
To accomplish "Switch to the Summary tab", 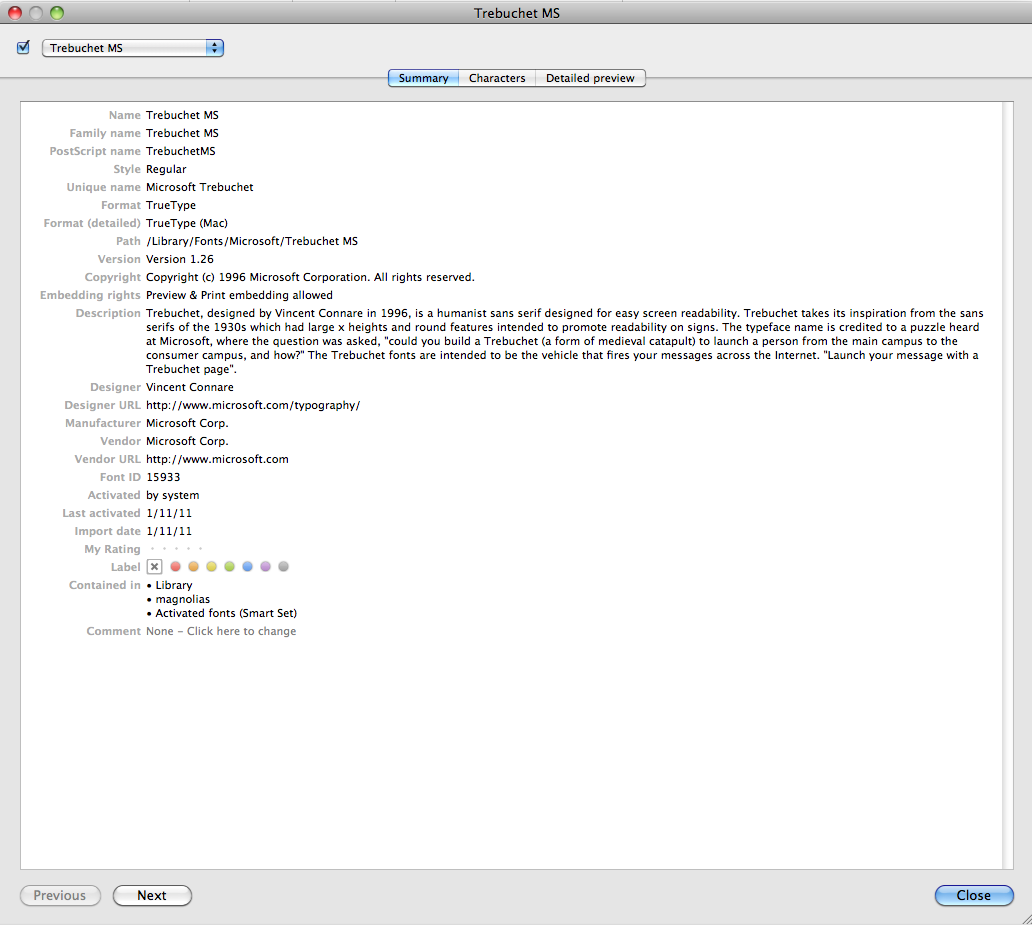I will 423,78.
